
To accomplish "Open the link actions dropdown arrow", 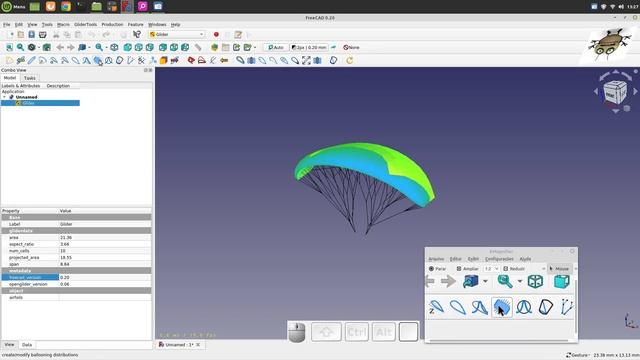I will [255, 48].
